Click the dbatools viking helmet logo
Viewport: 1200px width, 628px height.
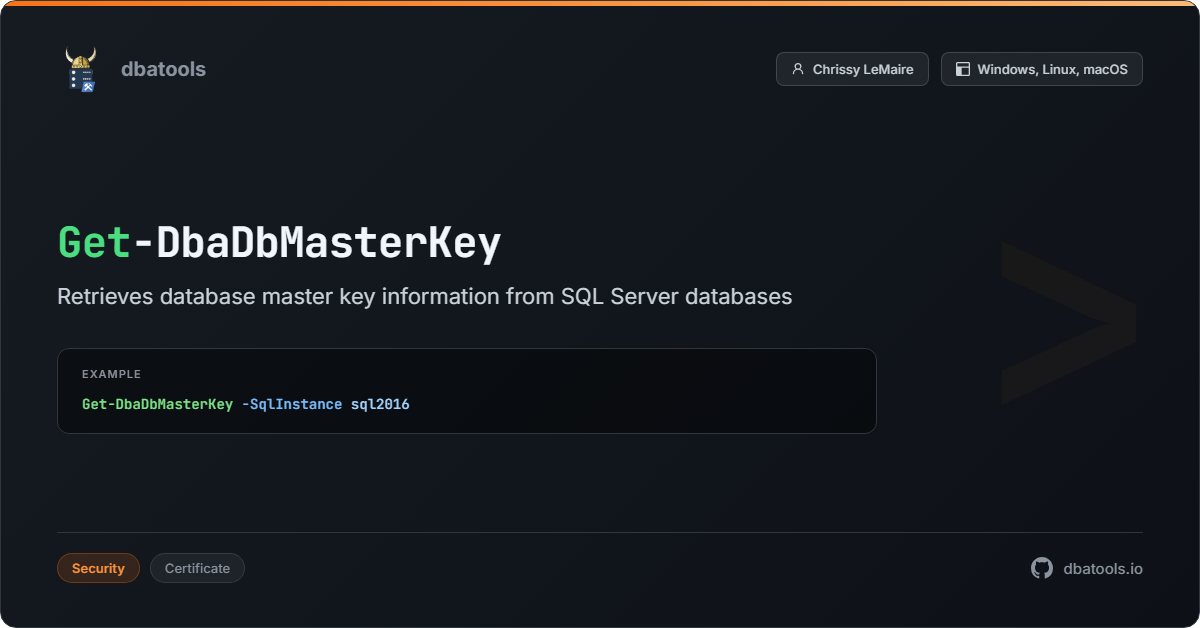(x=81, y=69)
